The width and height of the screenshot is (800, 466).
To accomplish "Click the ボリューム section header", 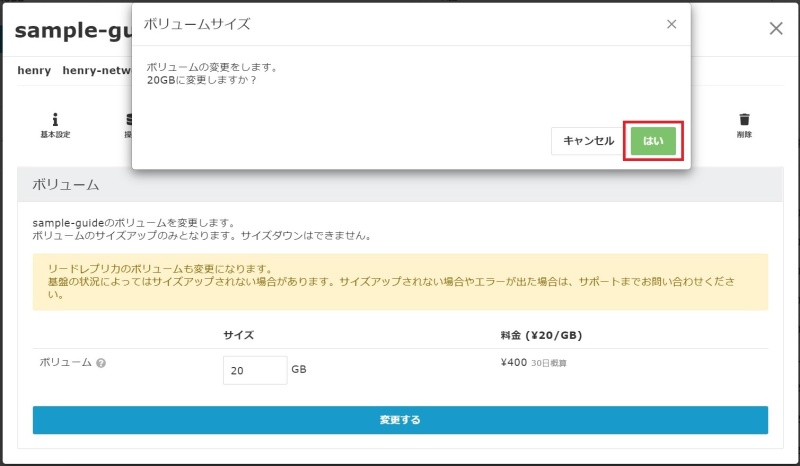I will 66,185.
